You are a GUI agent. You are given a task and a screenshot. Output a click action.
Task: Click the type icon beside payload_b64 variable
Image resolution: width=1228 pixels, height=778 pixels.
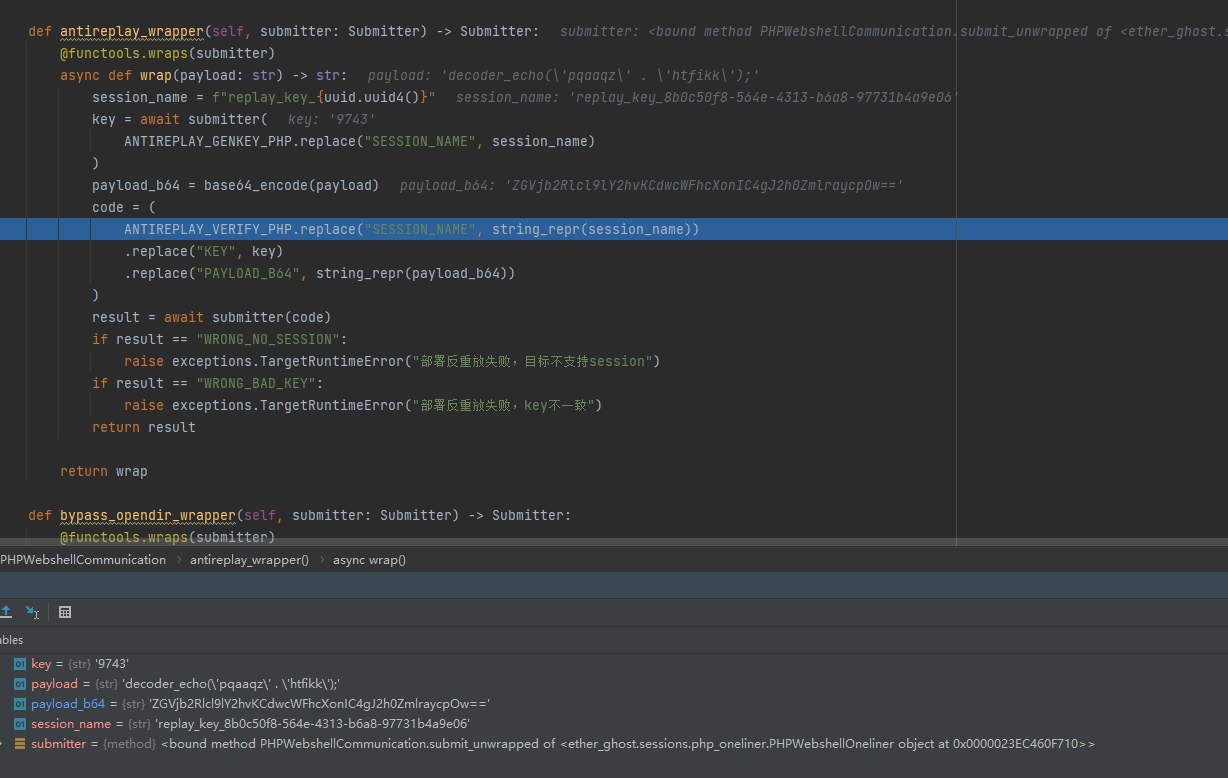20,704
